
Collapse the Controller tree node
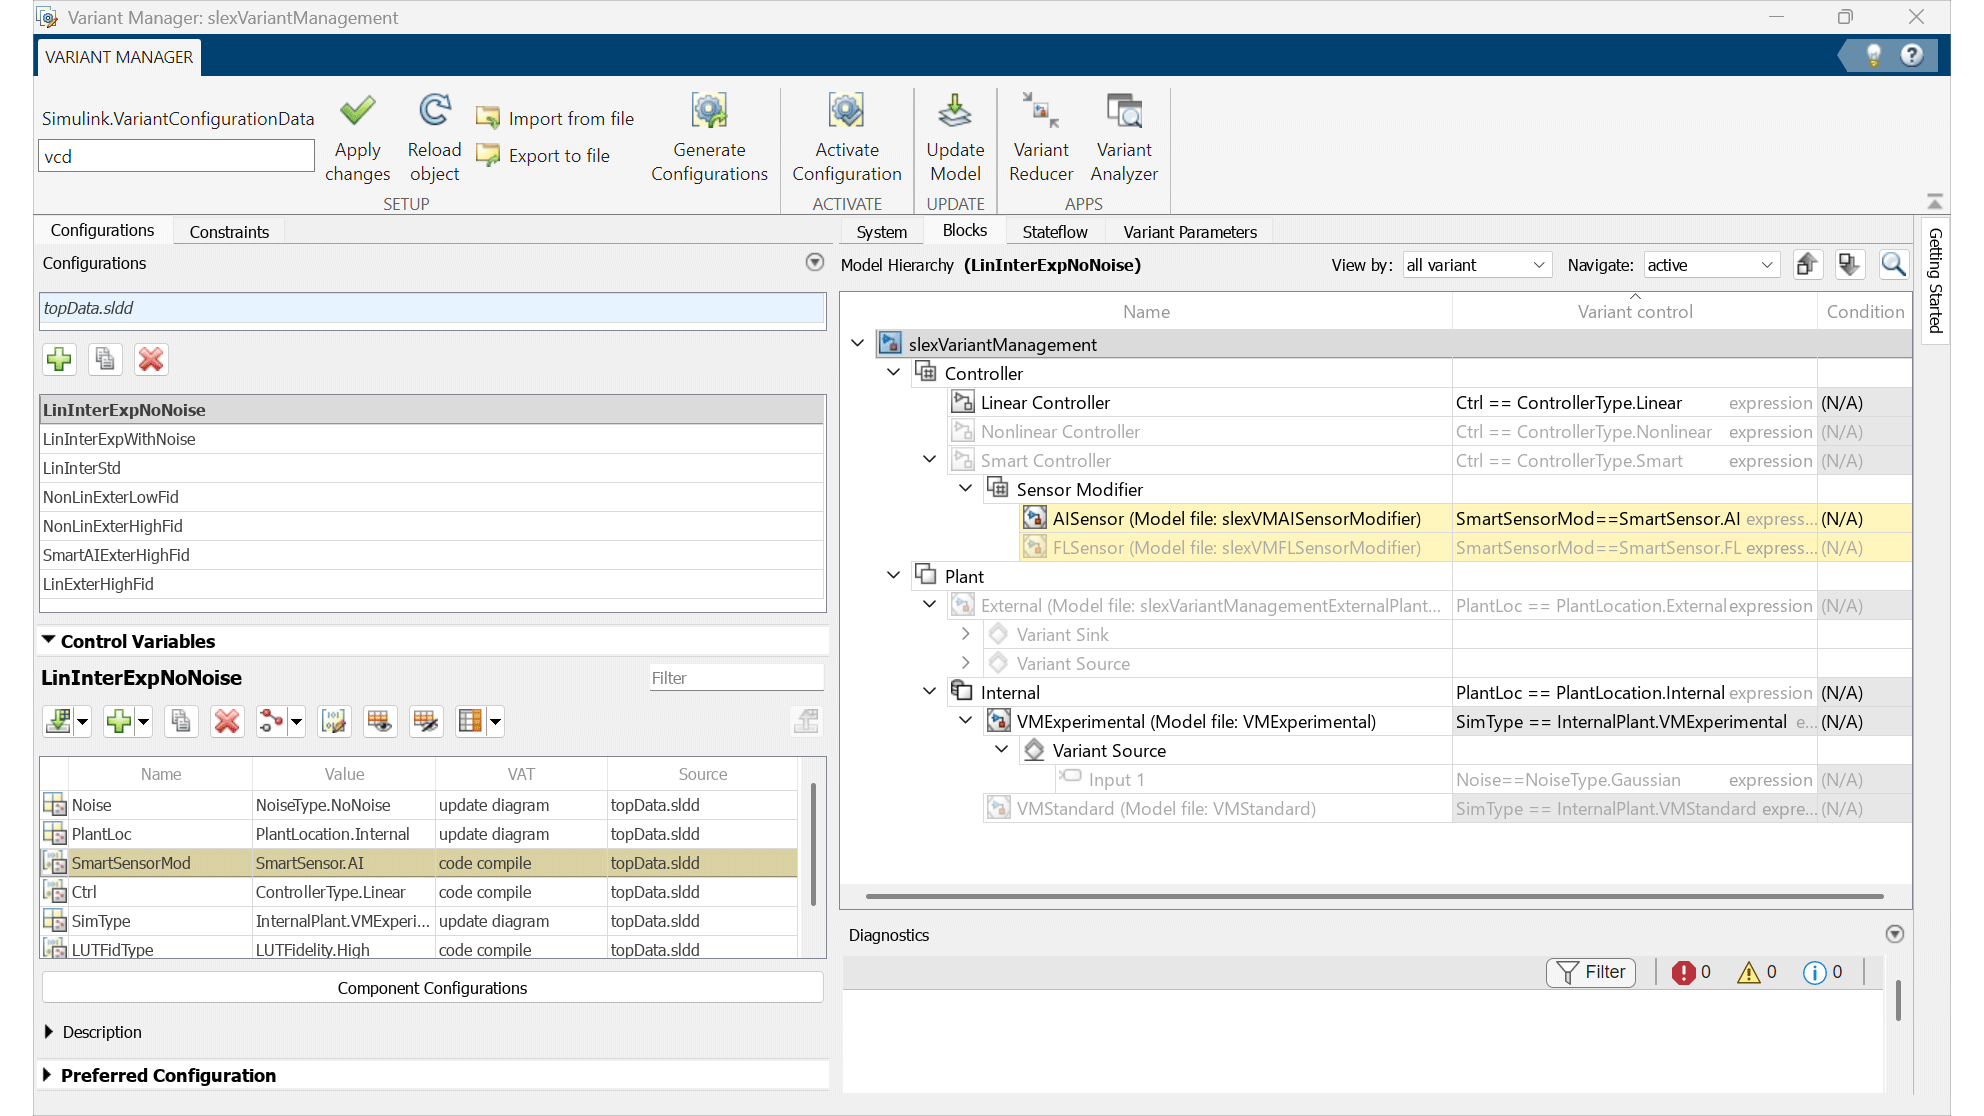pyautogui.click(x=894, y=373)
